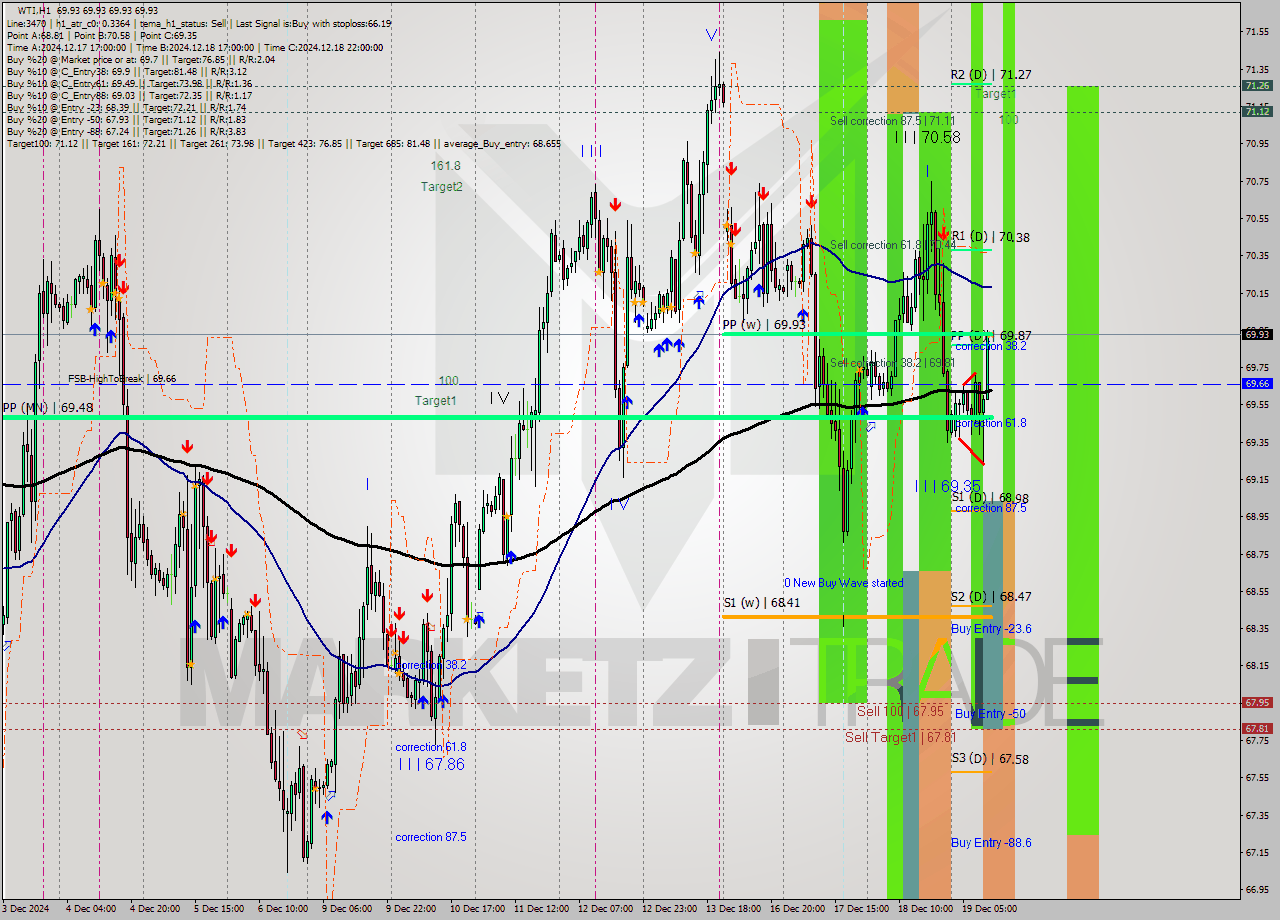Click the Buy Entry -50 label

(x=989, y=714)
